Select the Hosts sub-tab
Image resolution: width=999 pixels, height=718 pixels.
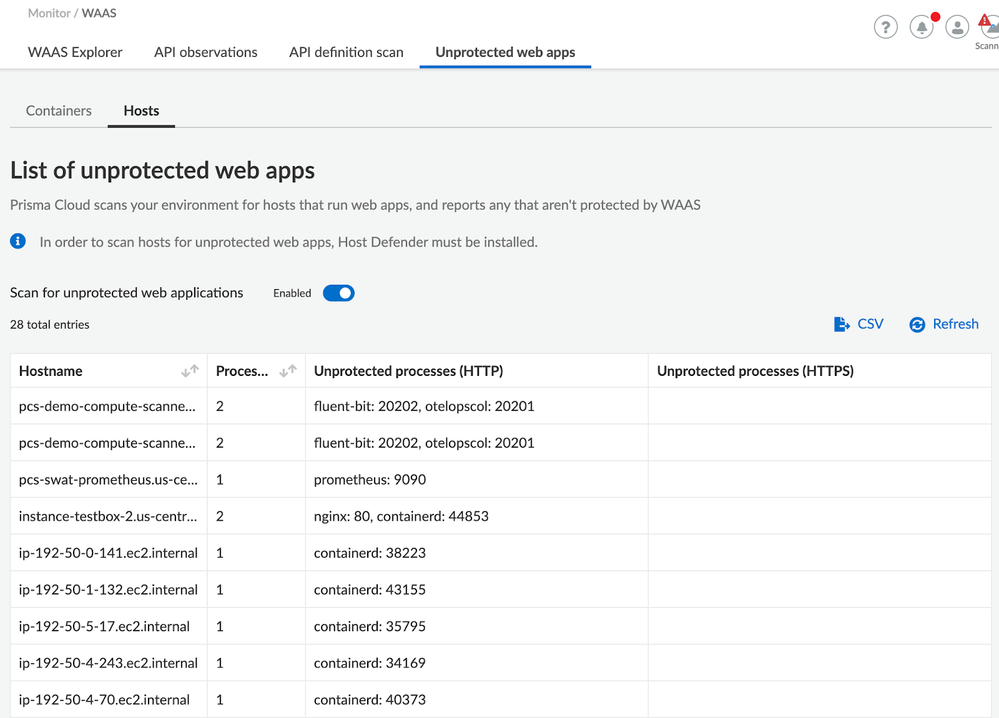(x=141, y=111)
